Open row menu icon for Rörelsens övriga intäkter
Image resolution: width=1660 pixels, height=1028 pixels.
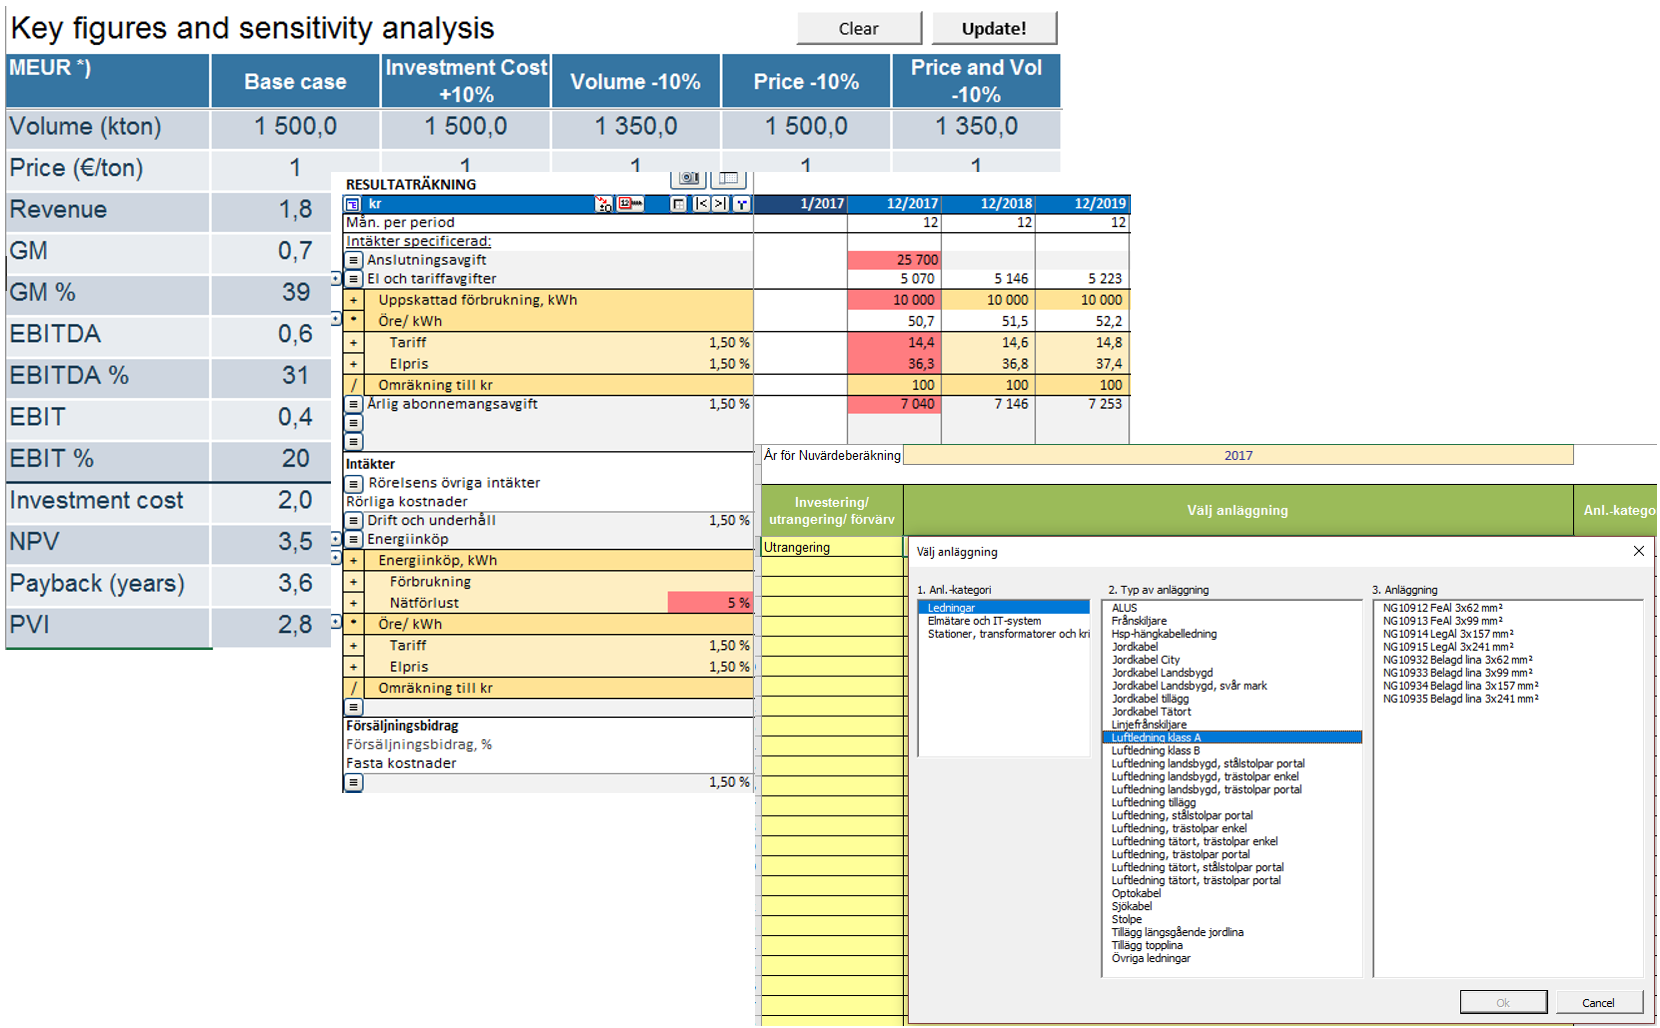click(354, 483)
